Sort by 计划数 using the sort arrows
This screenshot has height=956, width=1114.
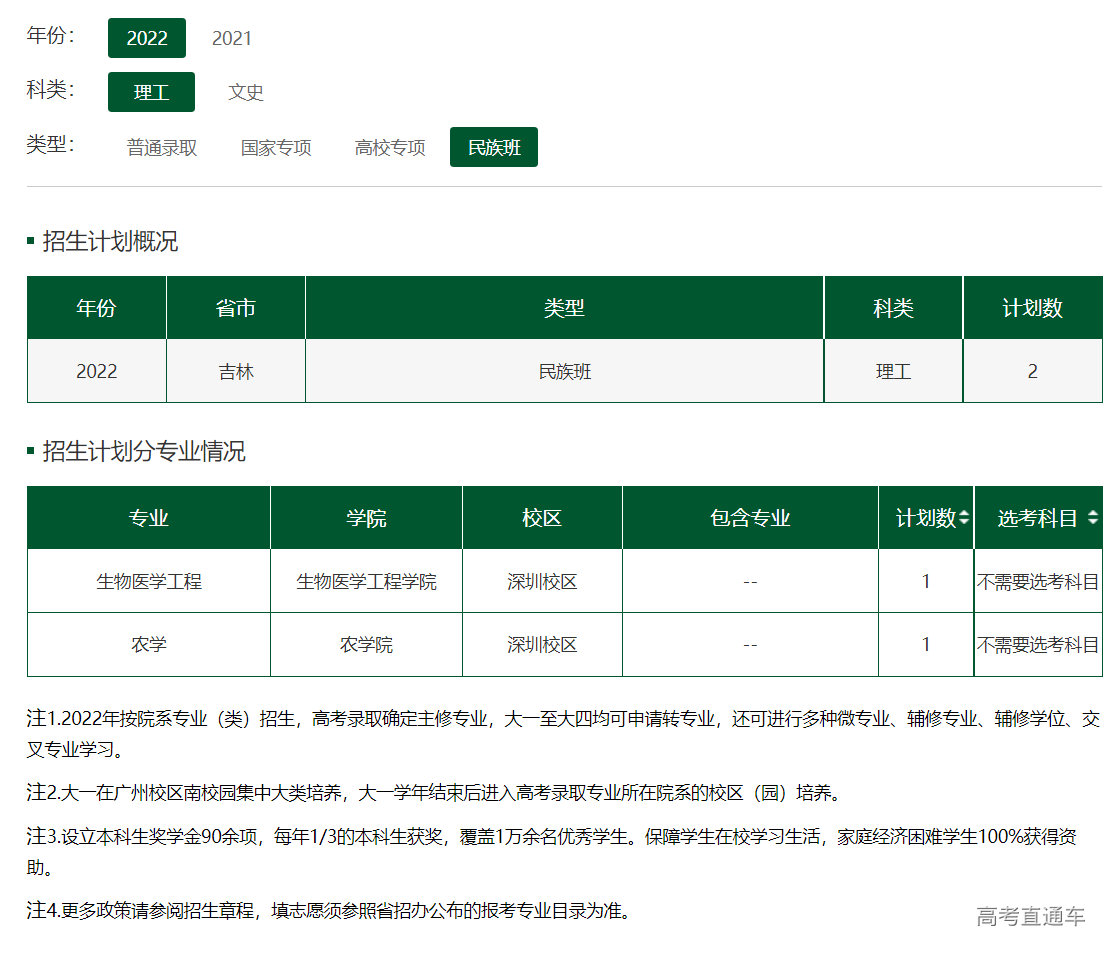(x=964, y=518)
